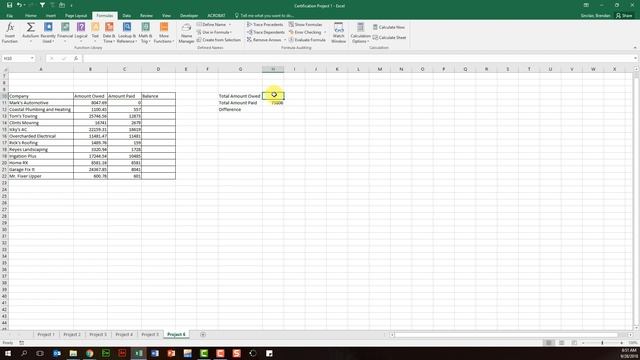Switch to the Insert ribbon tab
Viewport: 640px width, 360px height.
(x=51, y=16)
